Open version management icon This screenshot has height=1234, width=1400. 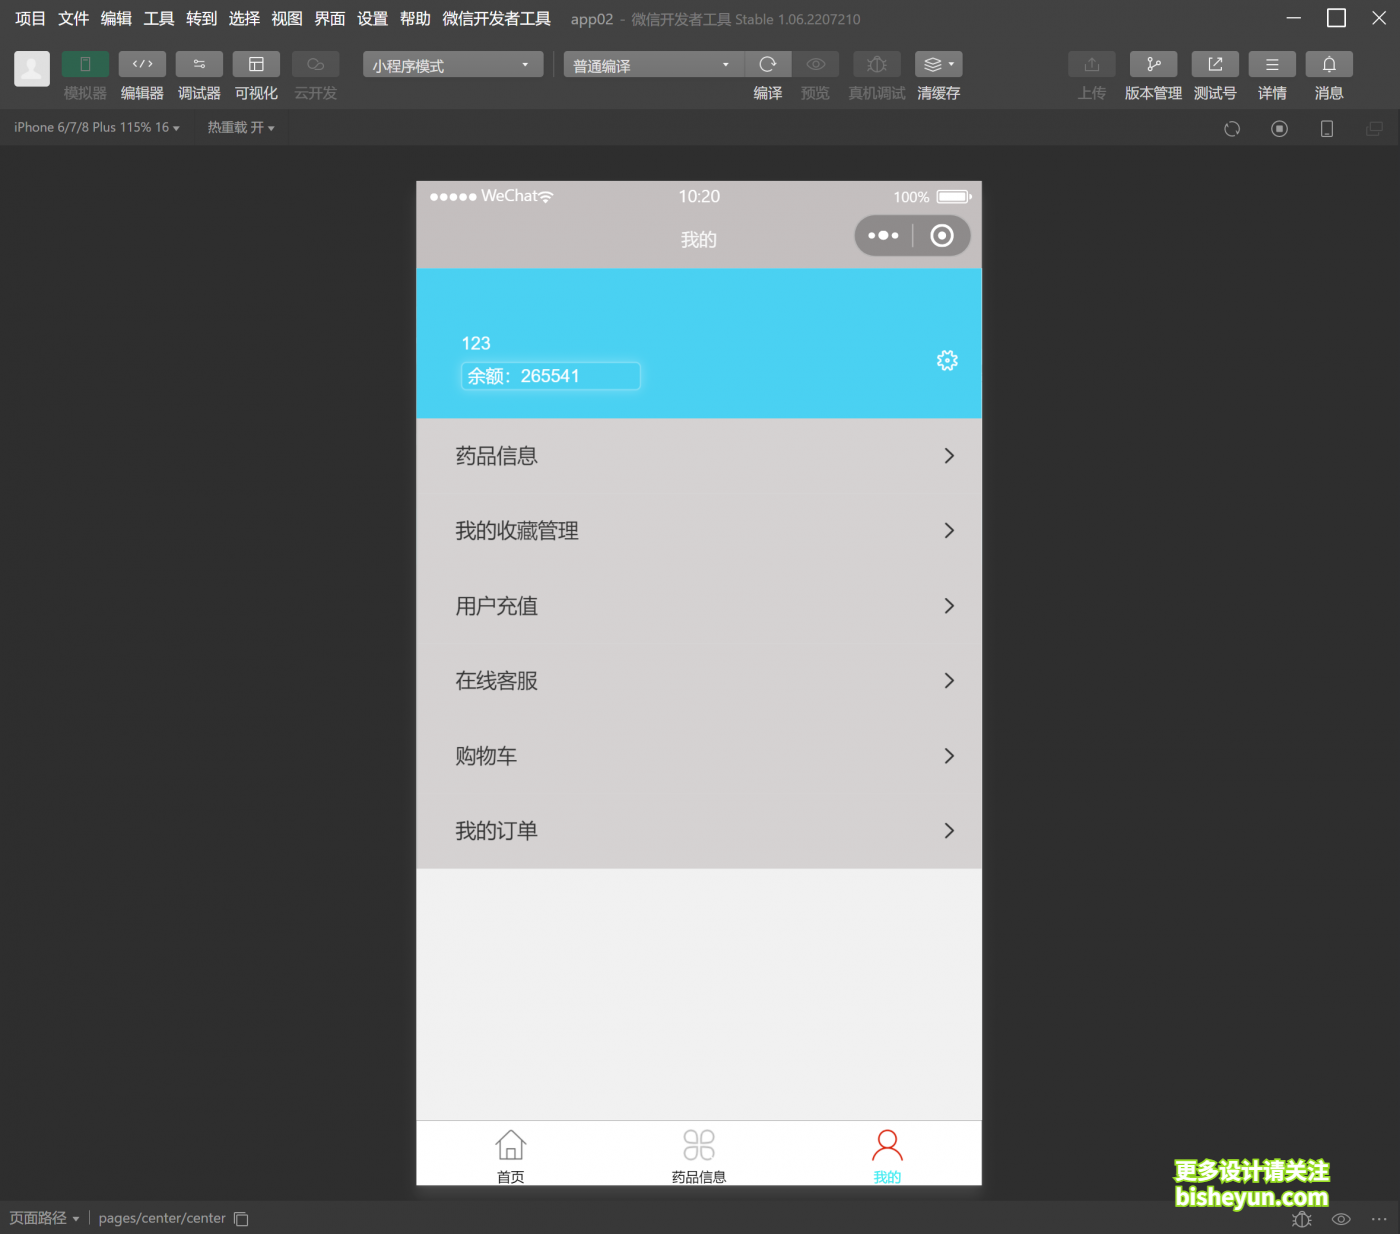[x=1153, y=65]
